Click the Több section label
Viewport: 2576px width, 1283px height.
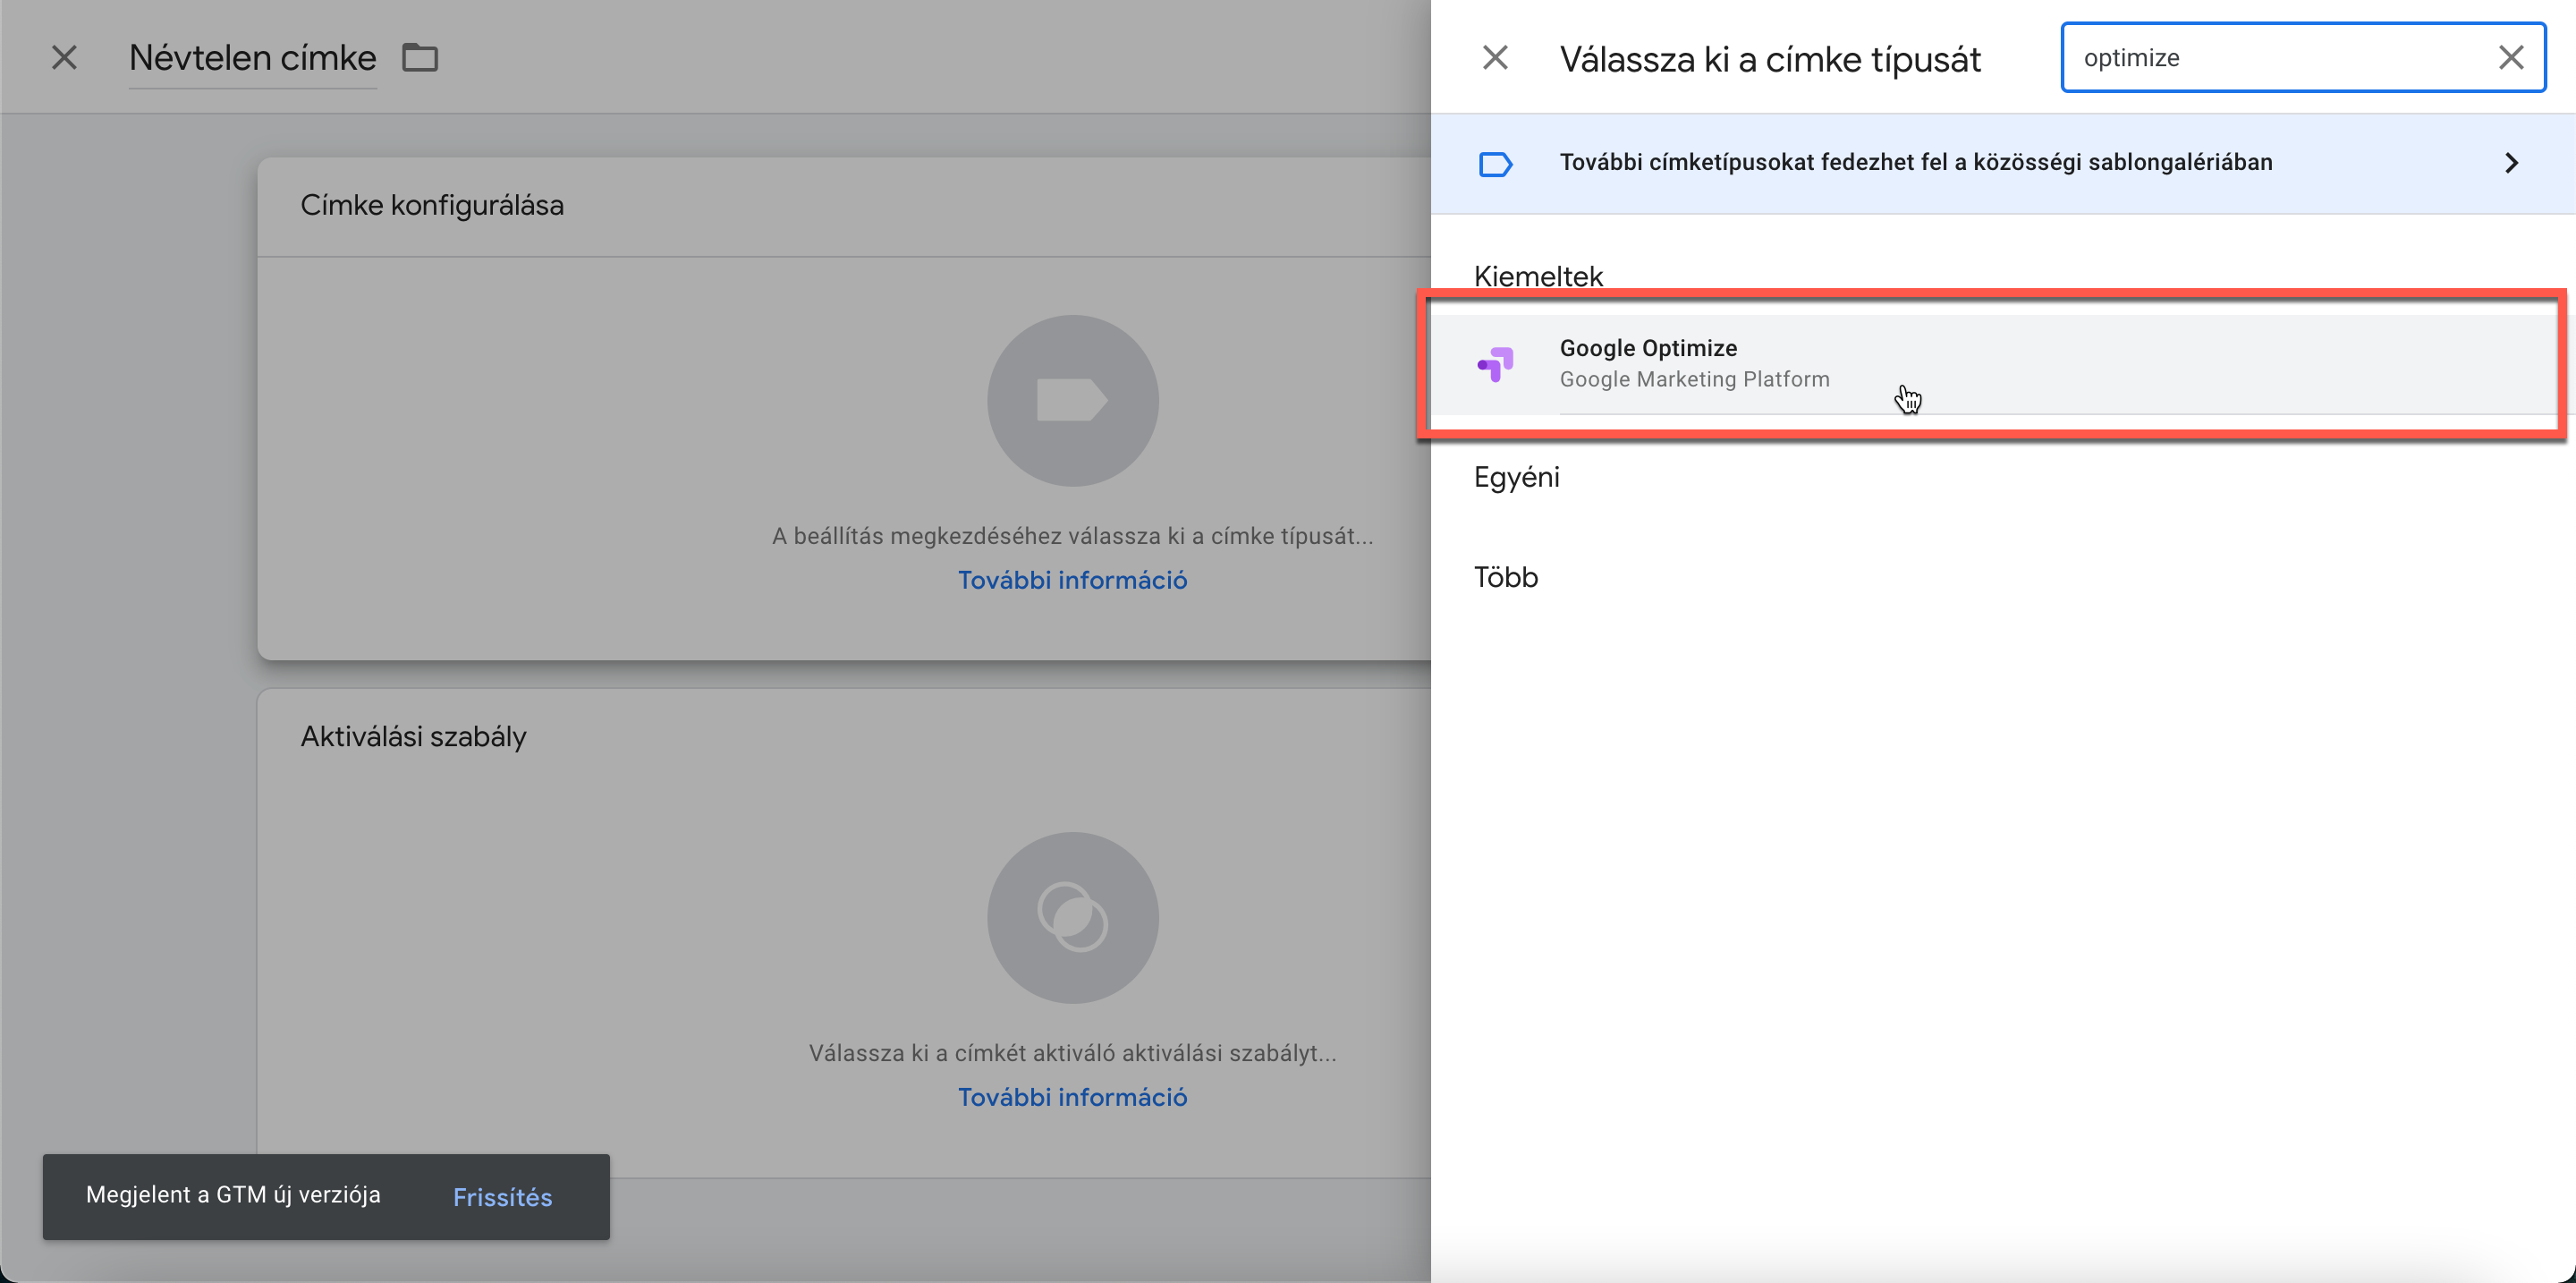[1506, 577]
